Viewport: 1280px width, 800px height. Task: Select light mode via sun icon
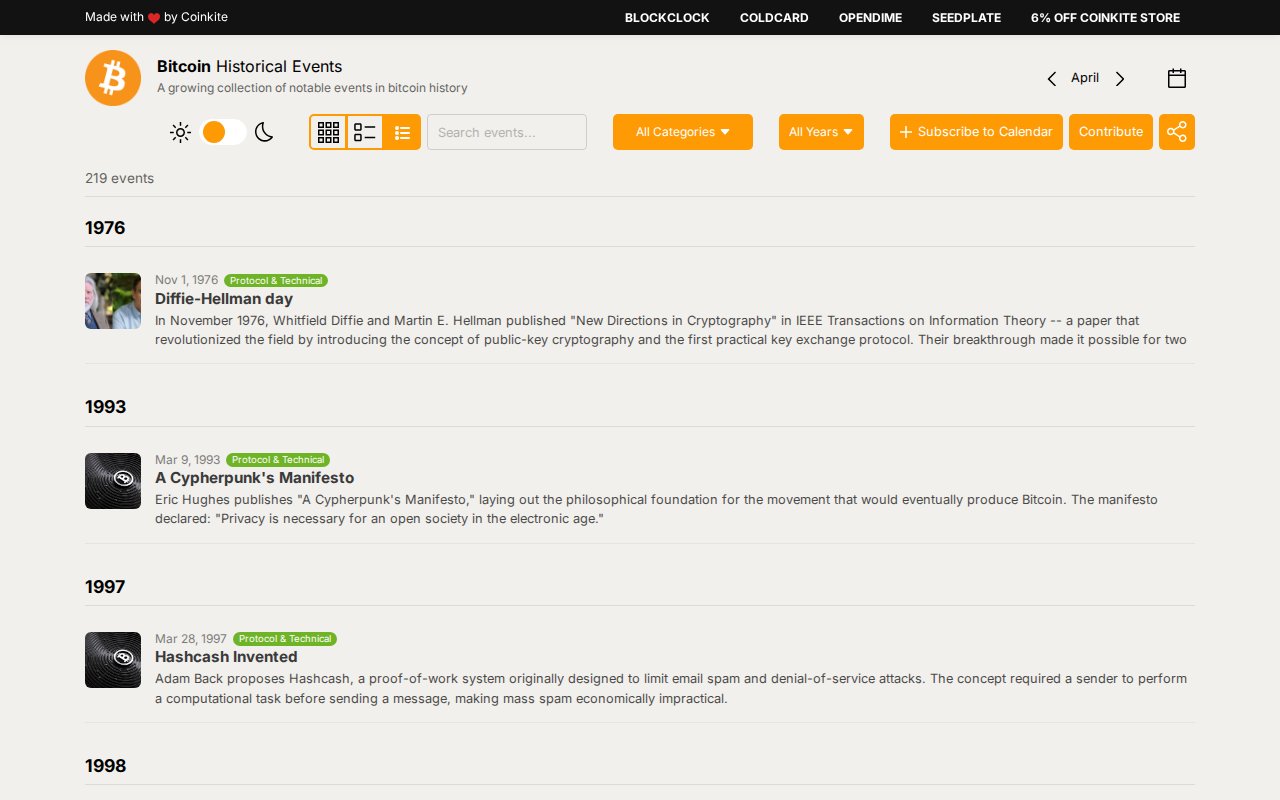coord(180,132)
